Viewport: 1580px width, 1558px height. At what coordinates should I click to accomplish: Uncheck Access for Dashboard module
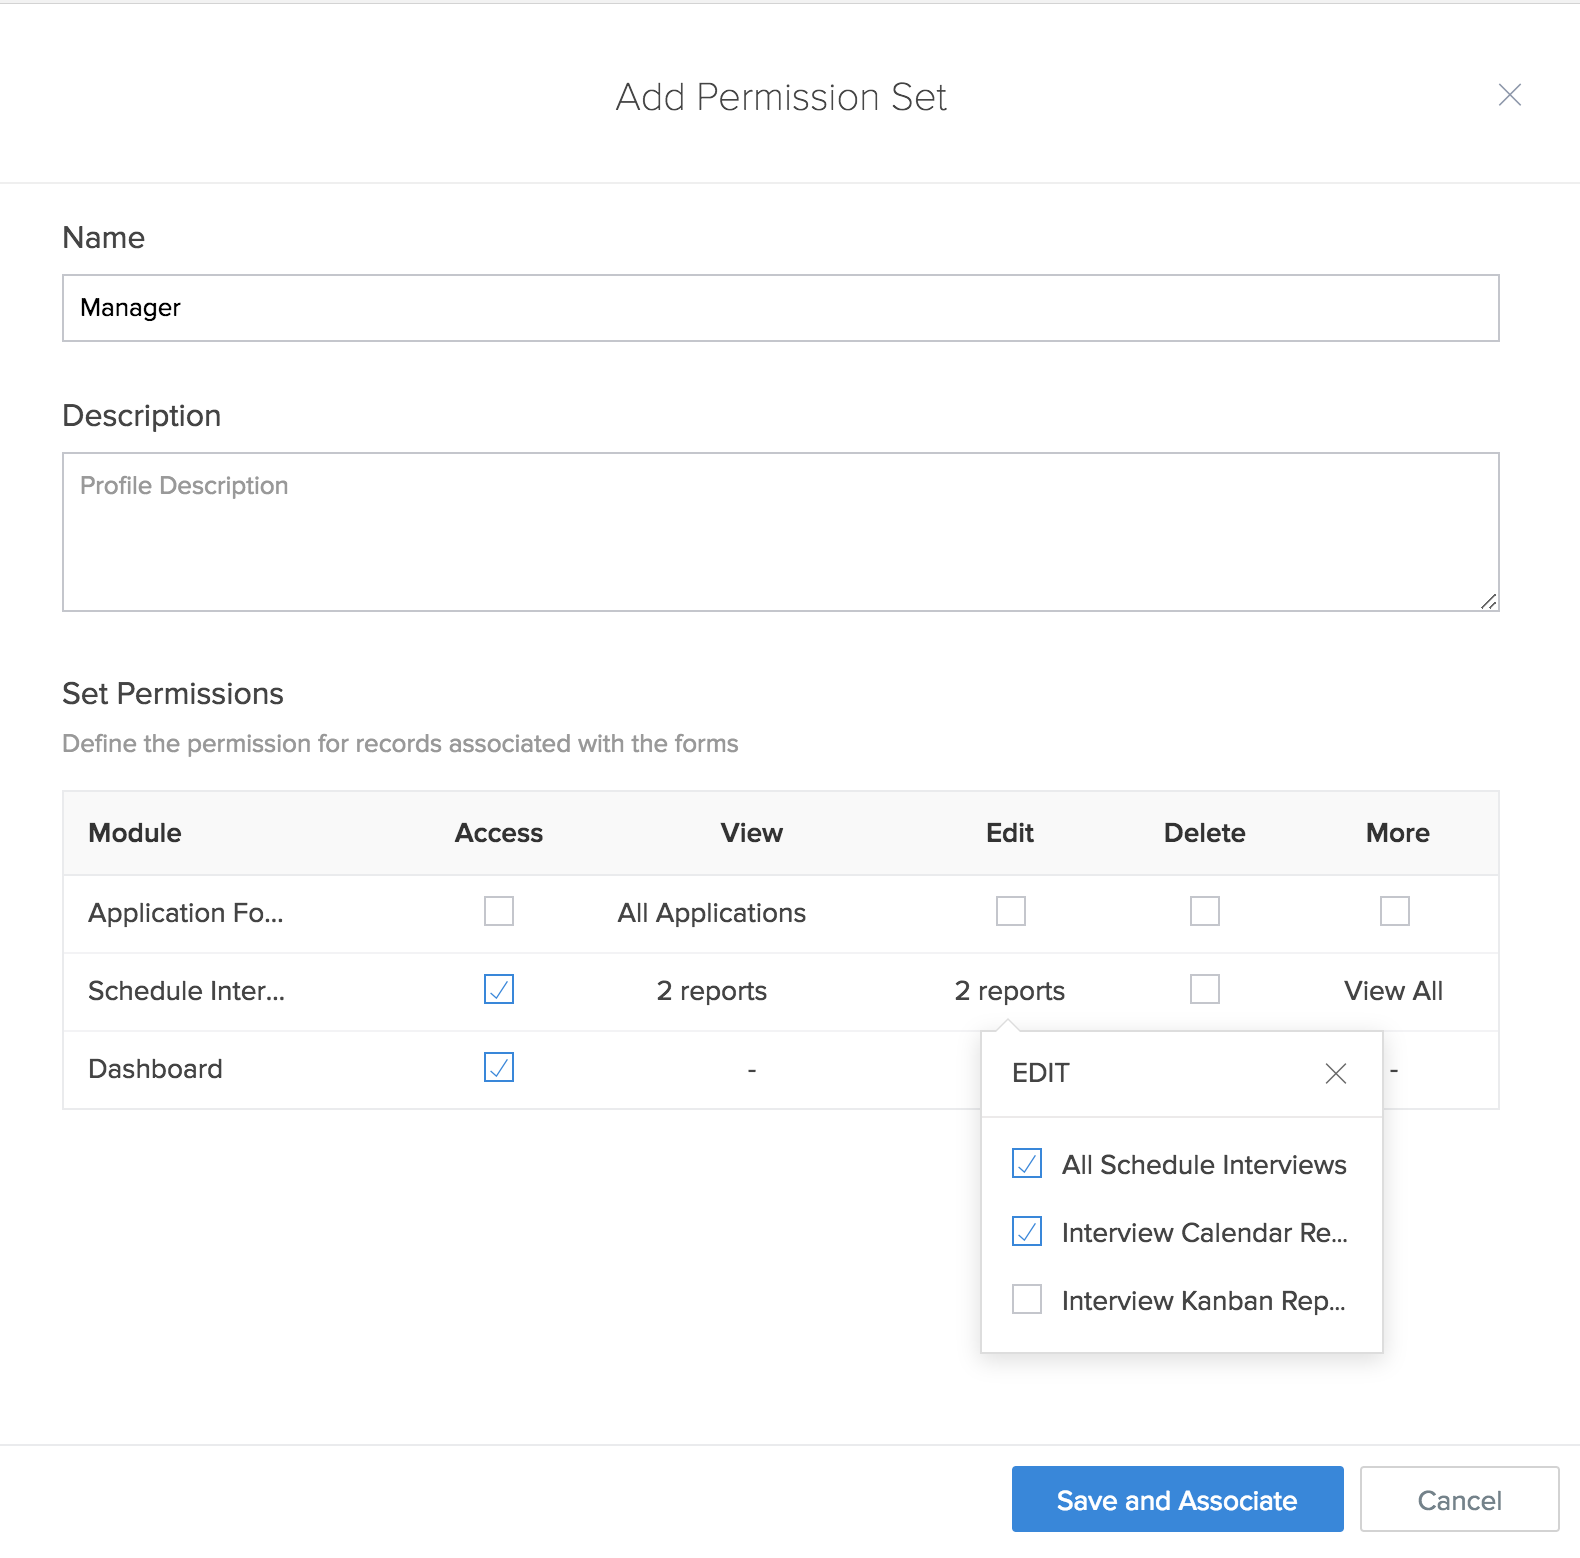pos(499,1067)
